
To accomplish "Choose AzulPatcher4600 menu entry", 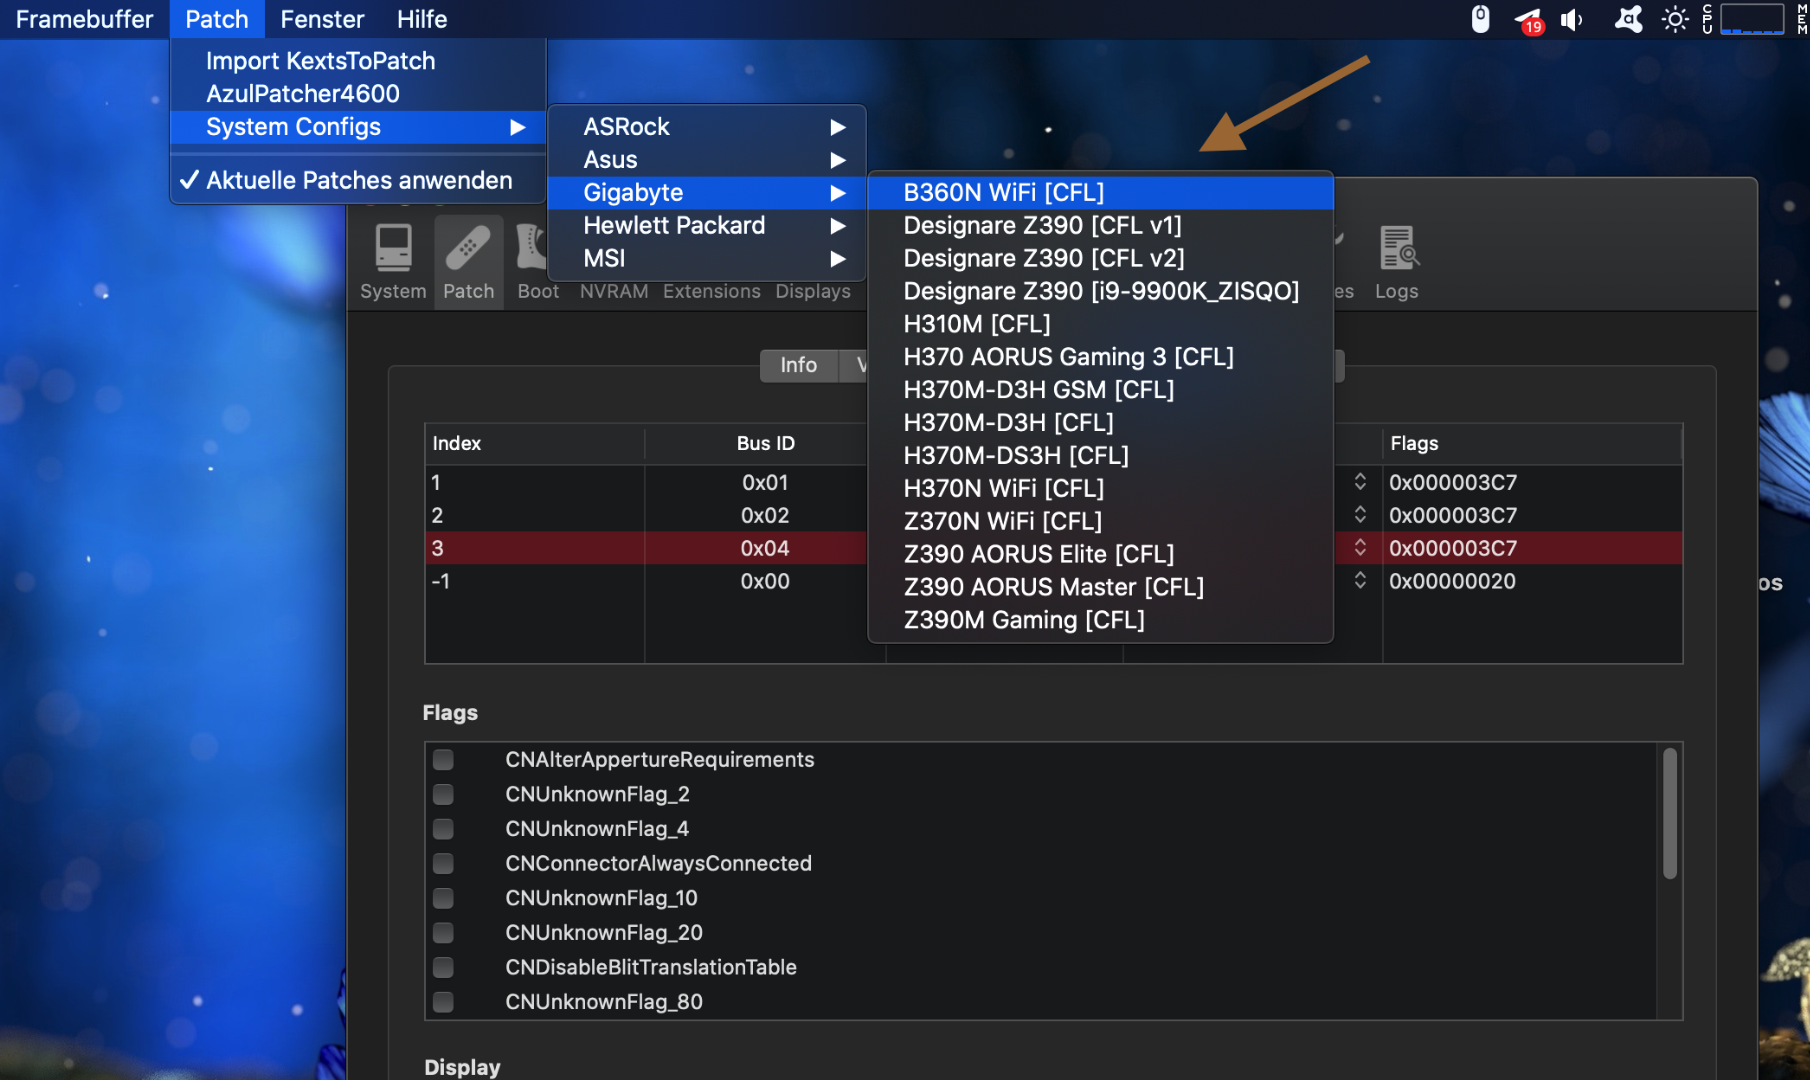I will coord(358,94).
